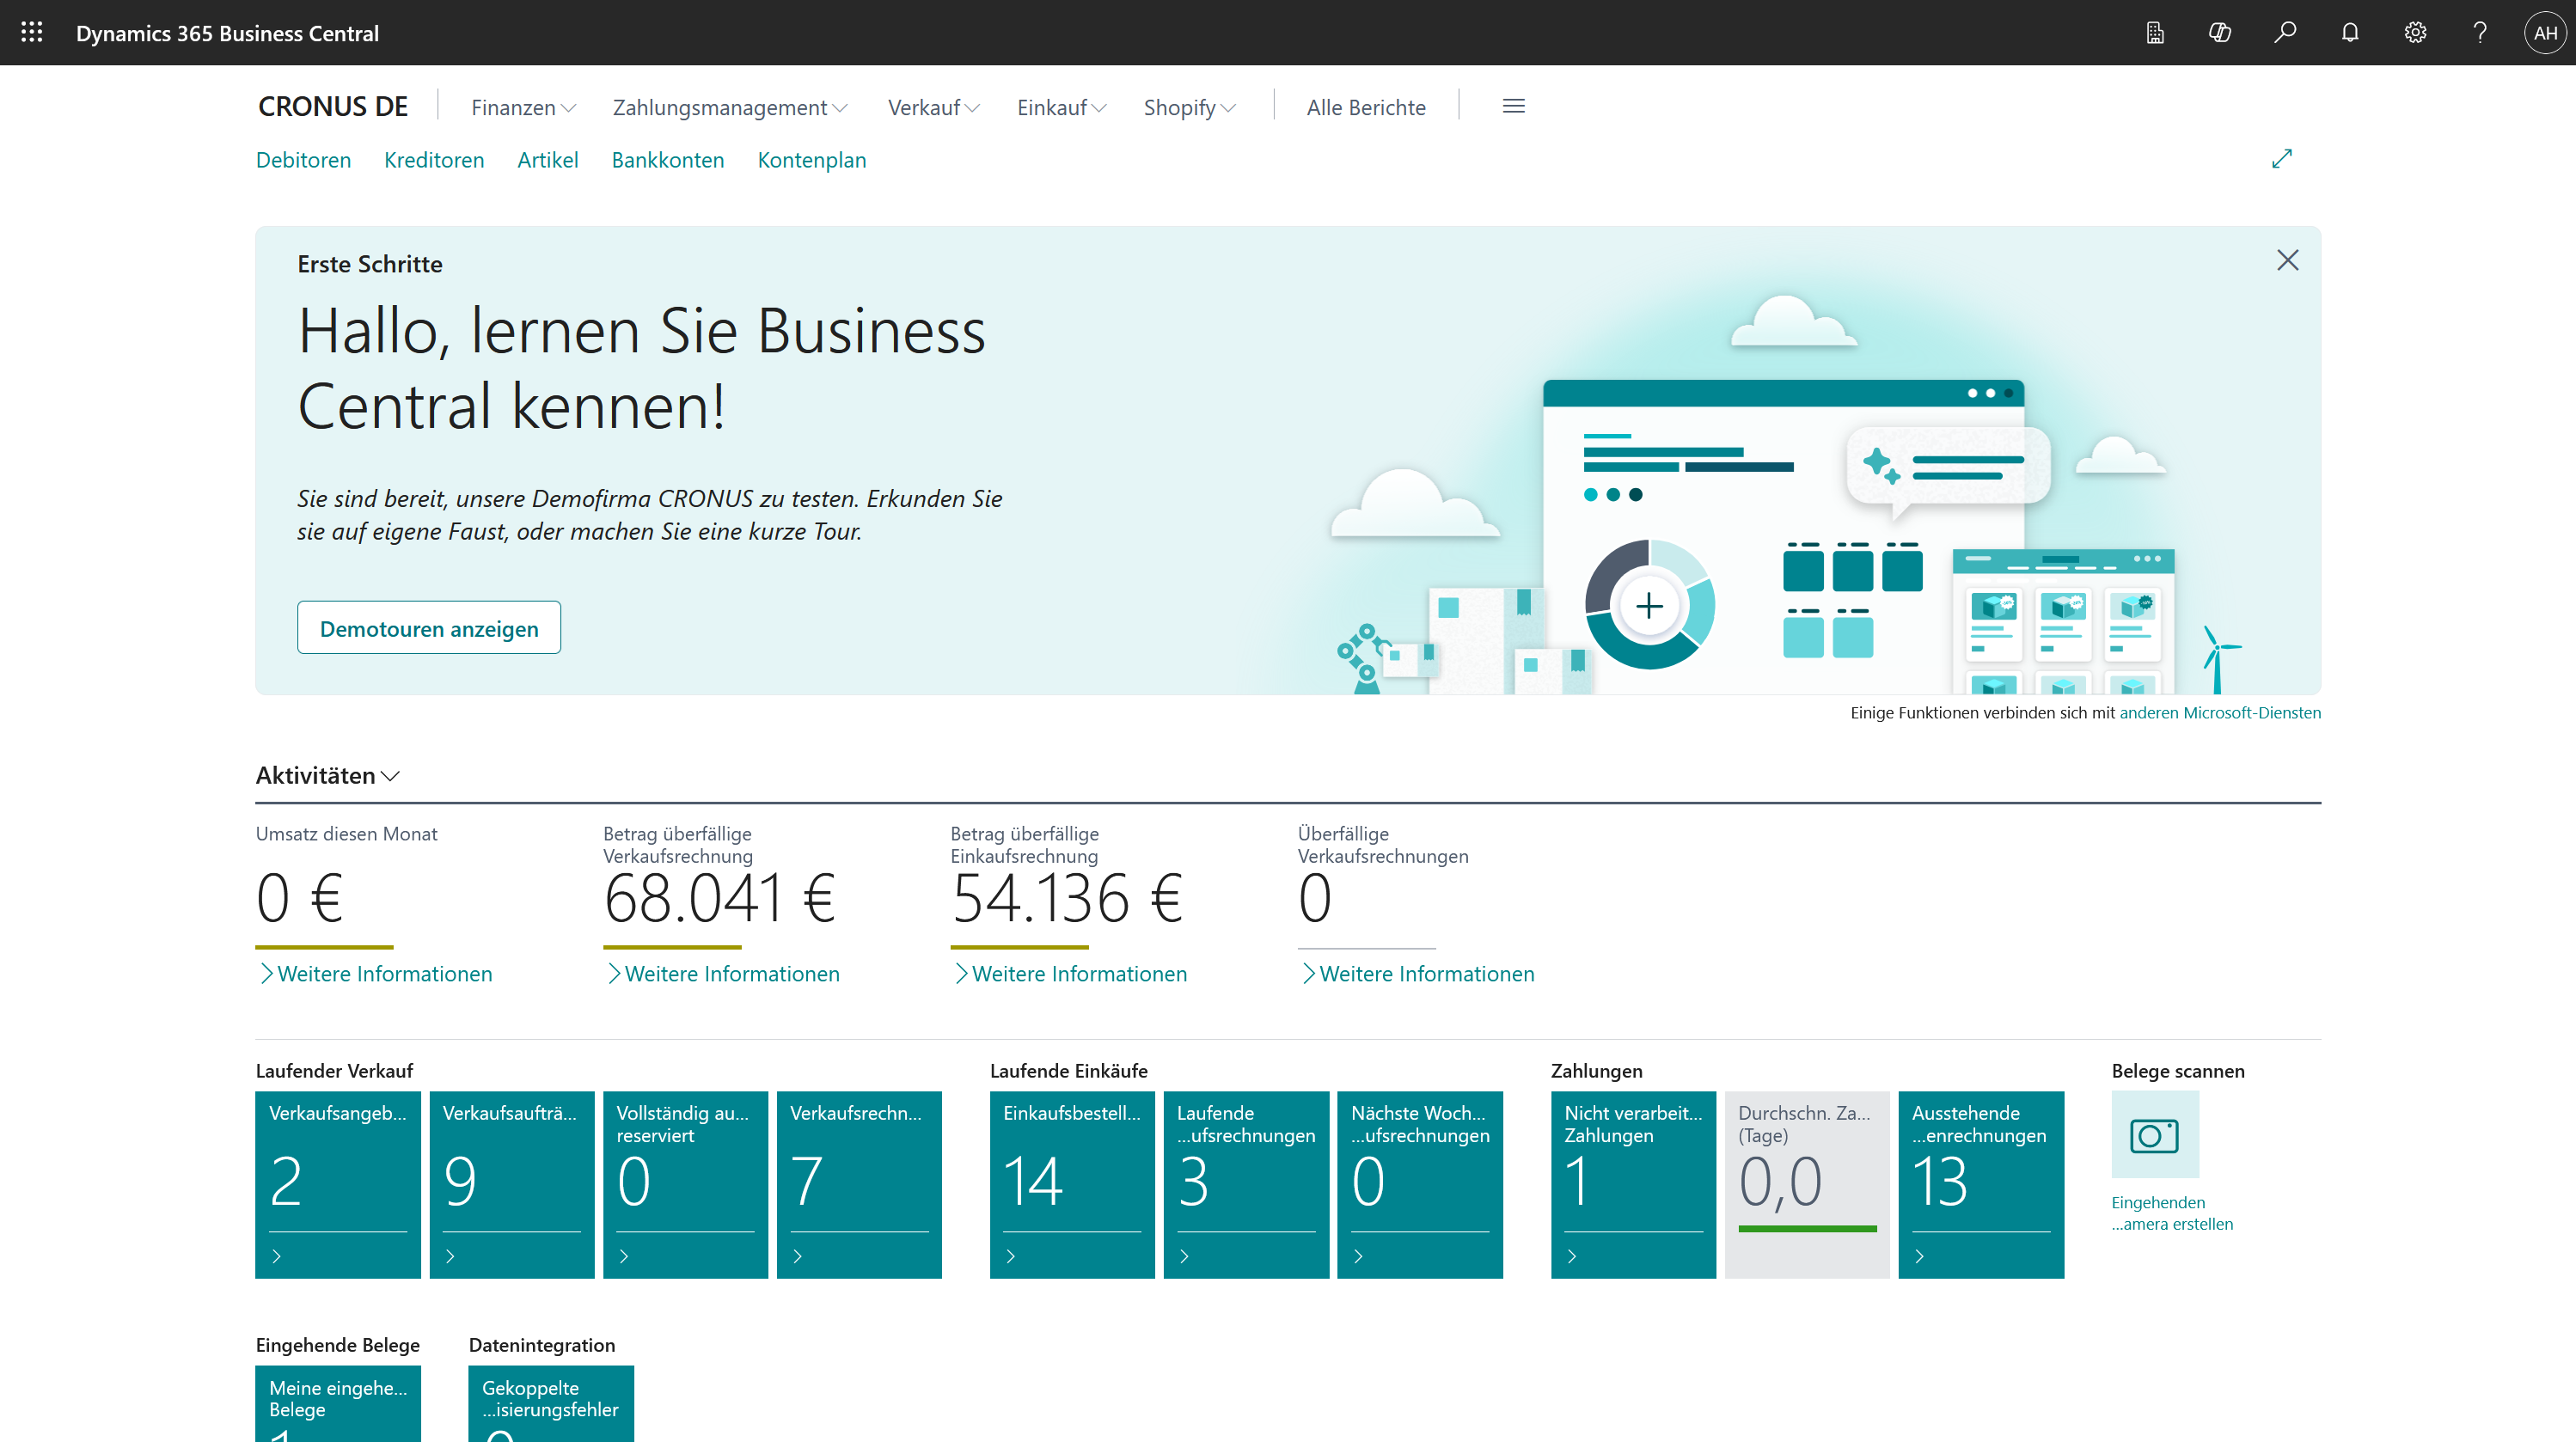Viewport: 2576px width, 1442px height.
Task: Open the Debitoren list
Action: pyautogui.click(x=303, y=160)
